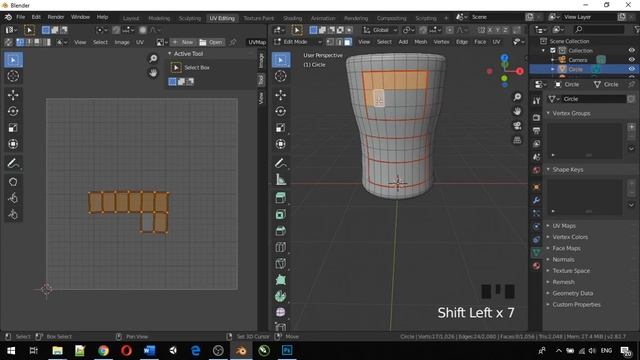Screen dimensions: 640x360
Task: Collapse the Shape Keys panel
Action: click(567, 169)
